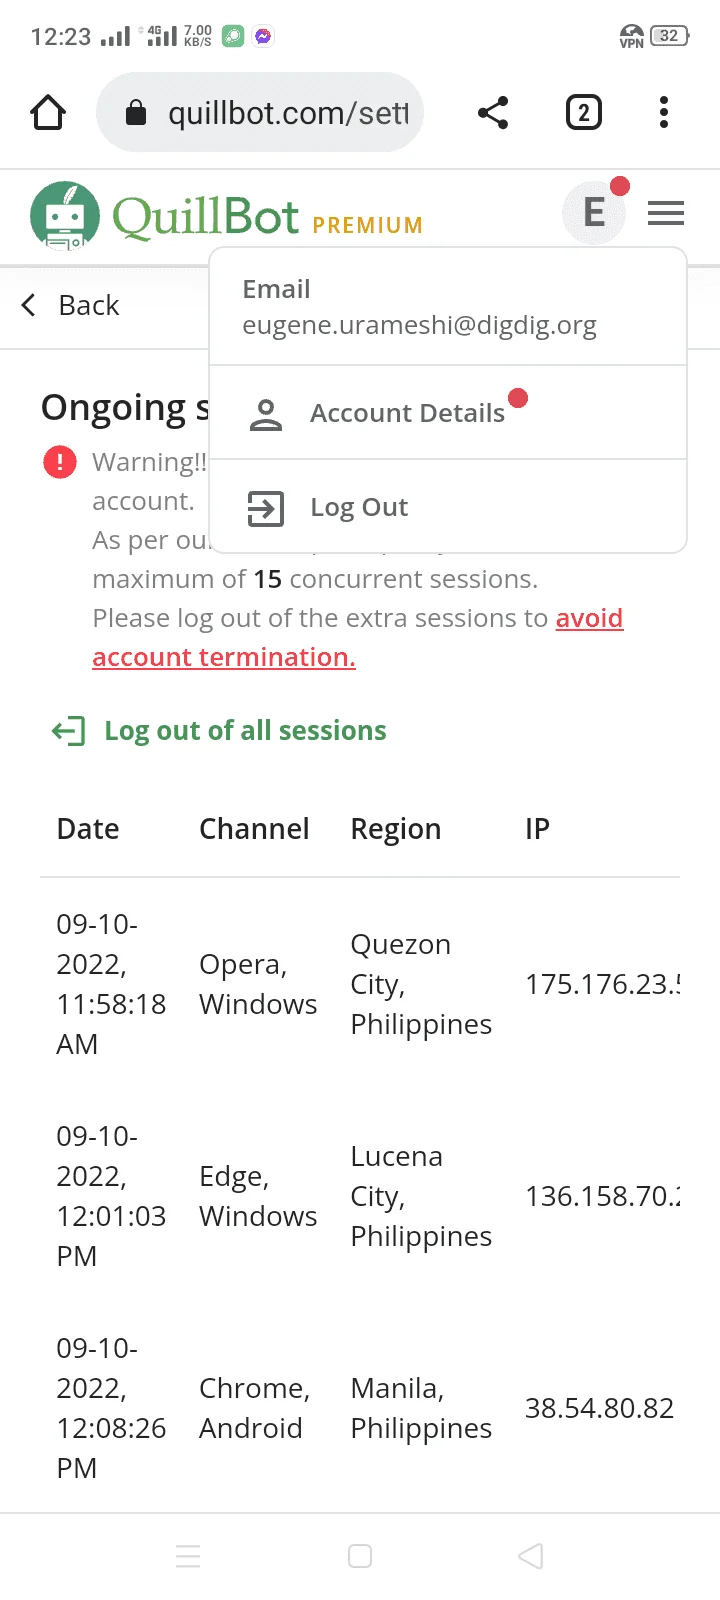Tap the 12:08:26 PM session date
The height and width of the screenshot is (1600, 720).
click(111, 1408)
